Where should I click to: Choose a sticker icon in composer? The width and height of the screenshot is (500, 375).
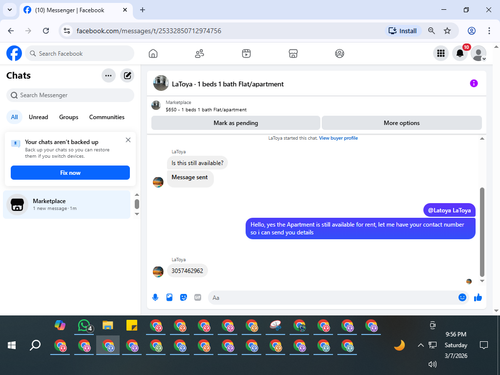[x=183, y=297]
